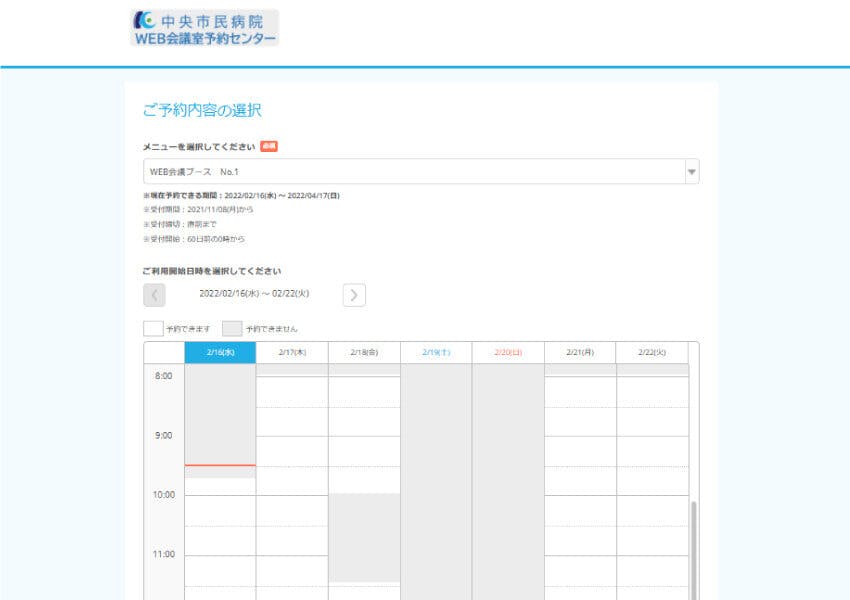Pick the 10:00 slot on 2/21(月)
The width and height of the screenshot is (850, 600).
coord(580,510)
